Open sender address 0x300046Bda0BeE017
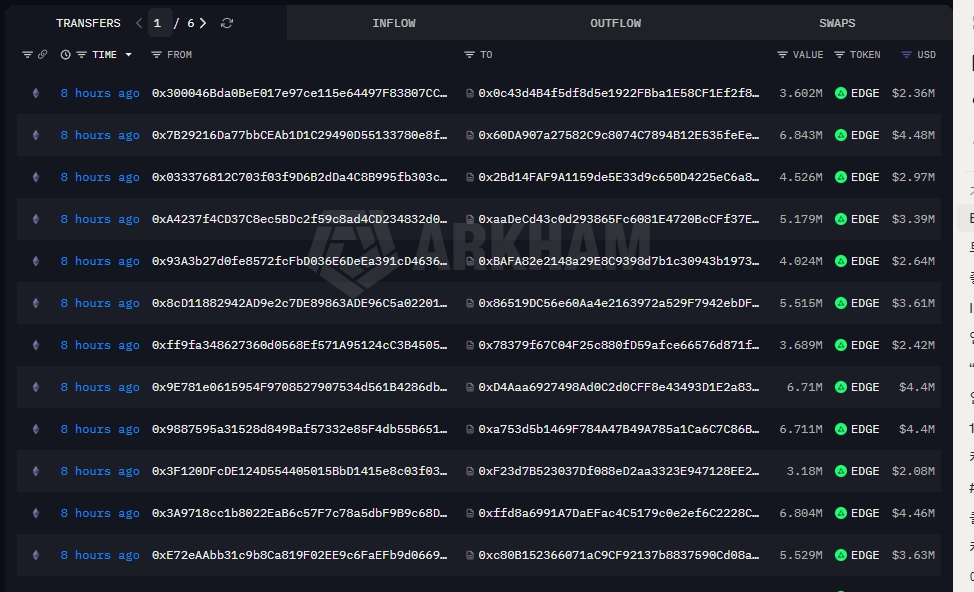The image size is (974, 592). point(299,93)
